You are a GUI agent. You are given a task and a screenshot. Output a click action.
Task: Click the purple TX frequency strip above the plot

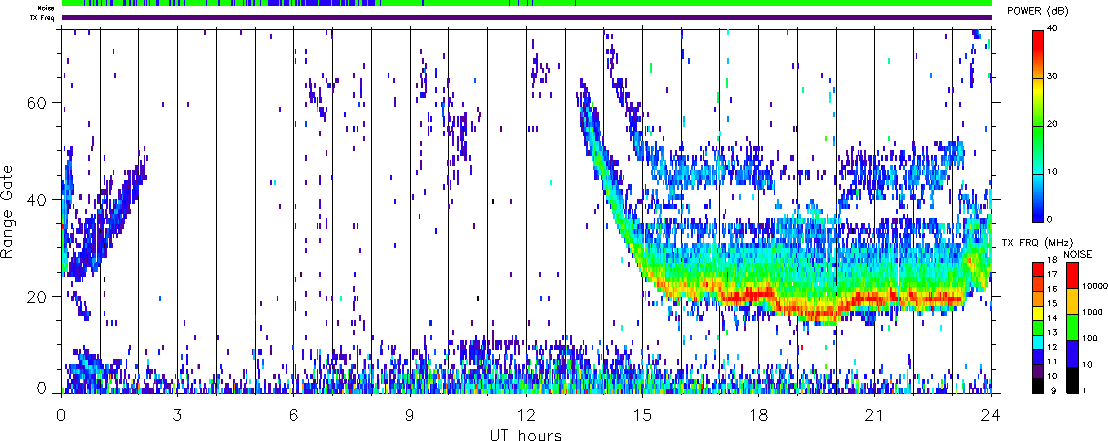coord(527,17)
